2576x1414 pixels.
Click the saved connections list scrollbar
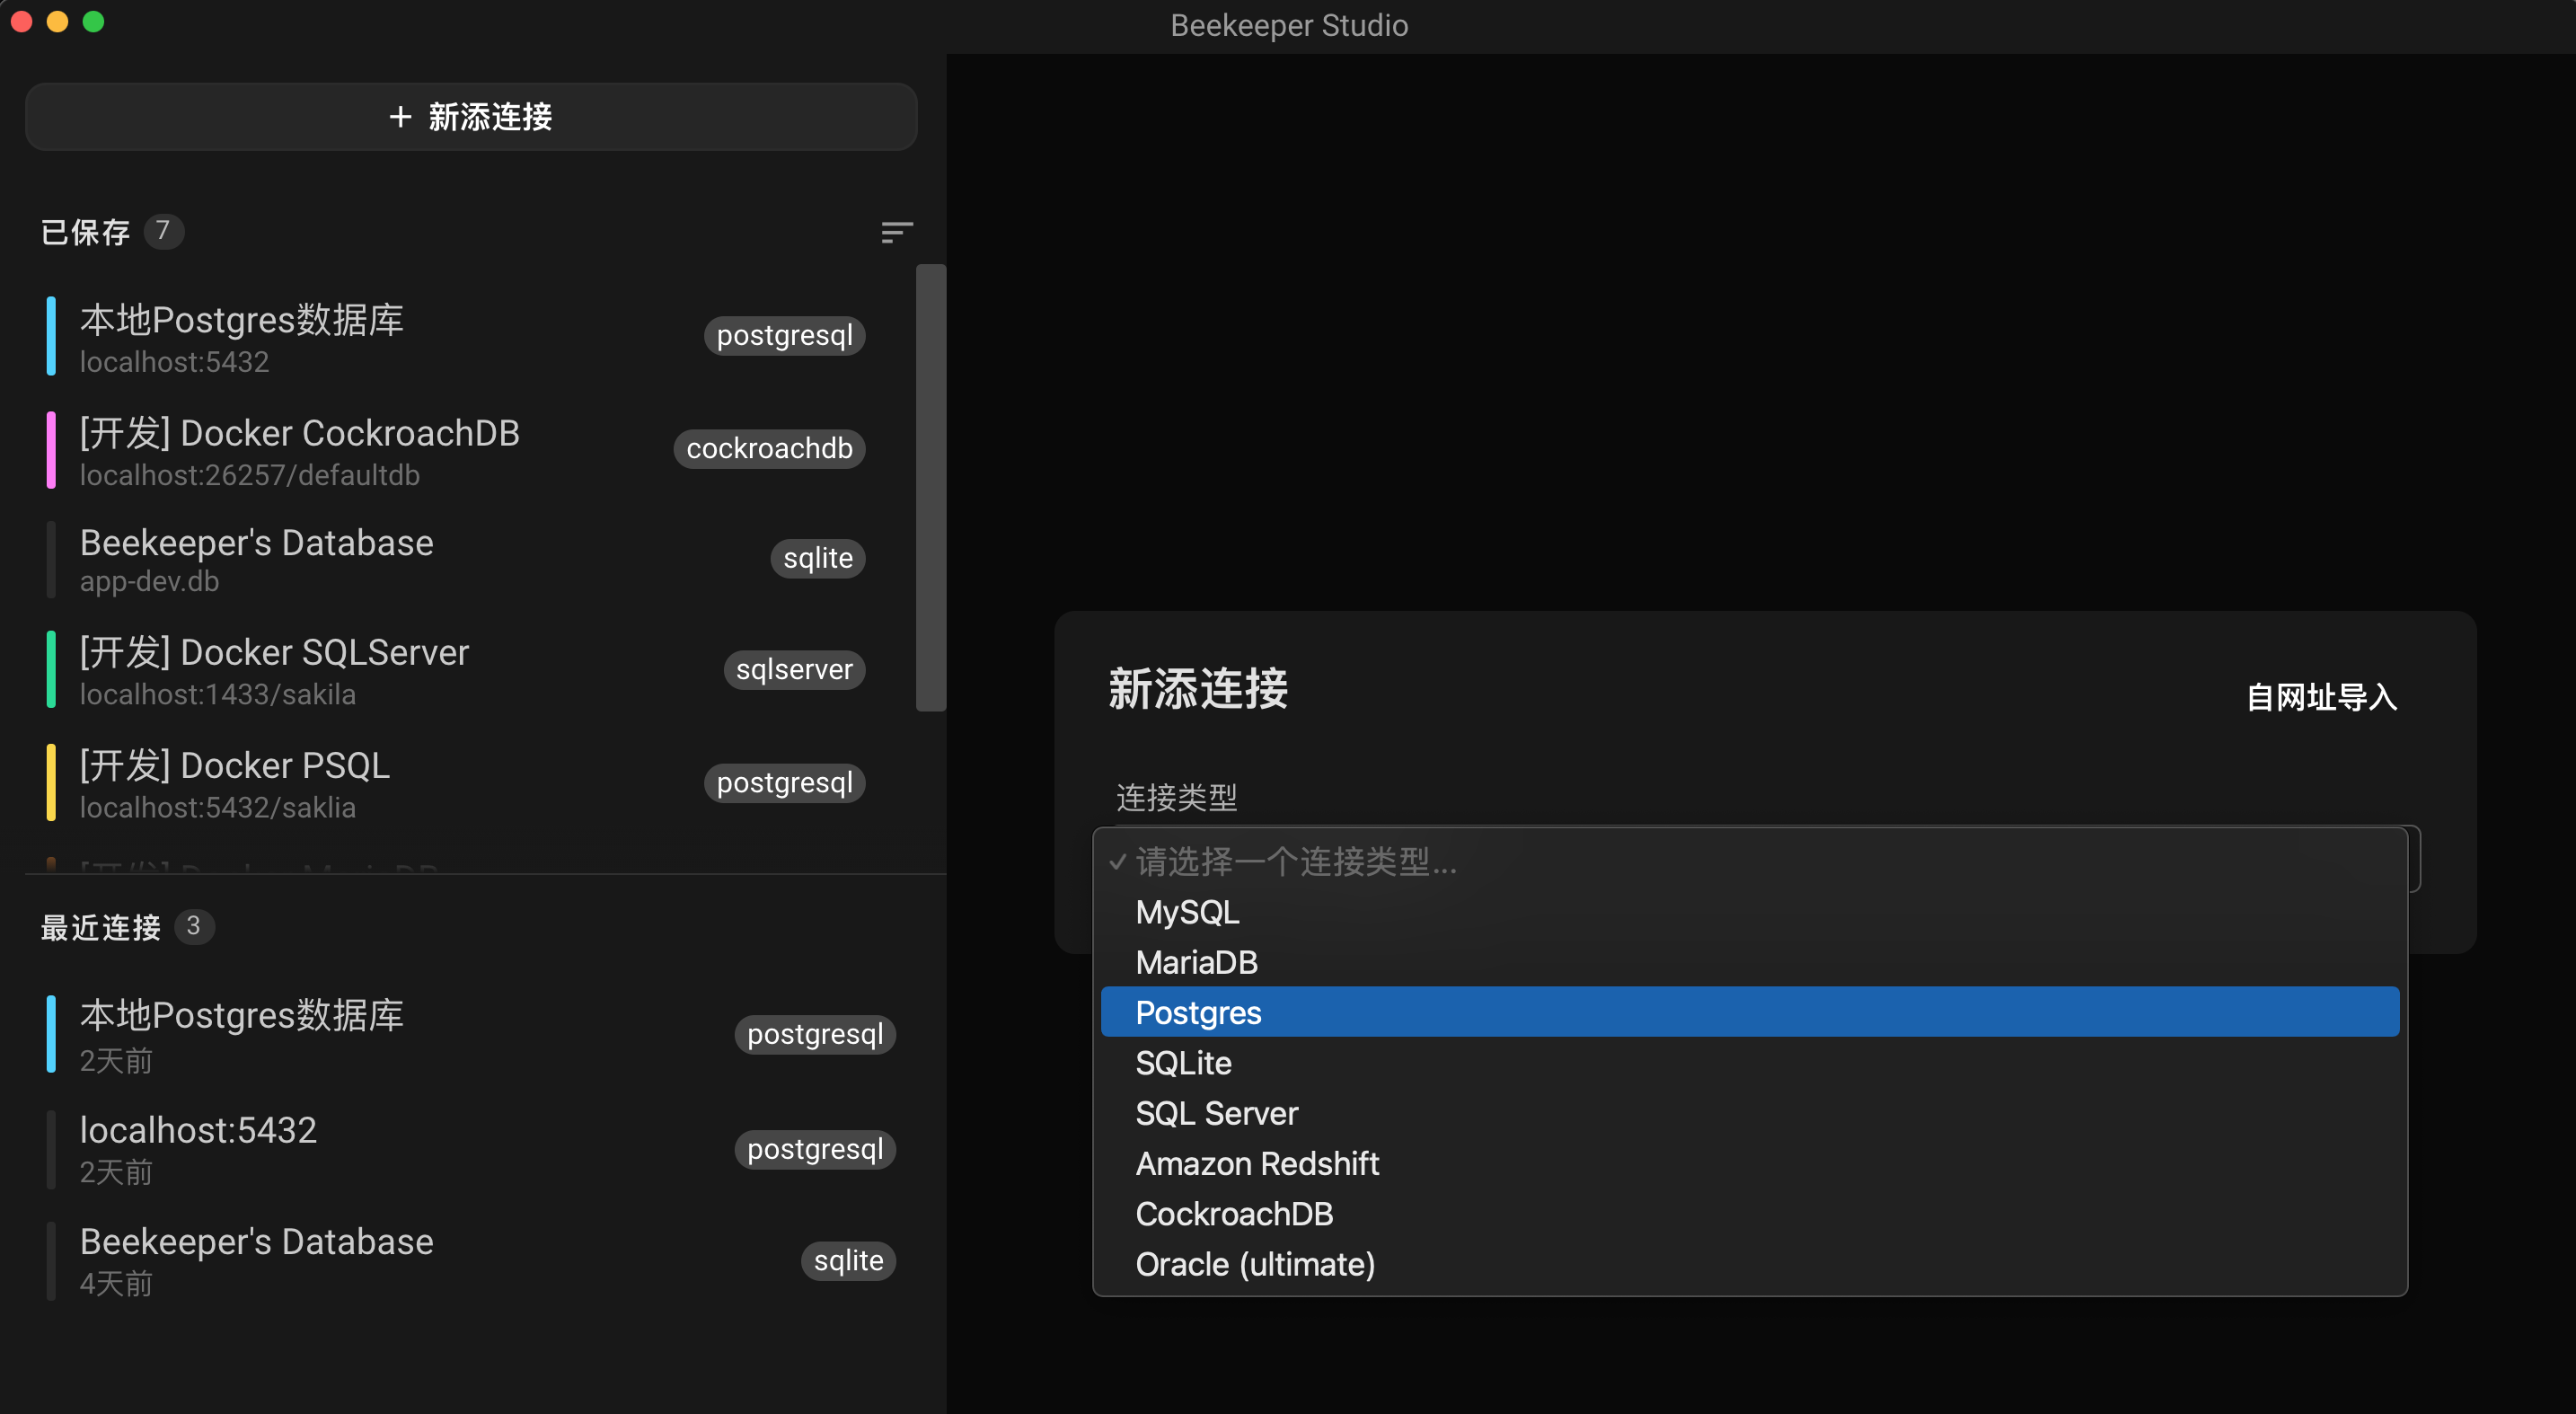(x=930, y=487)
